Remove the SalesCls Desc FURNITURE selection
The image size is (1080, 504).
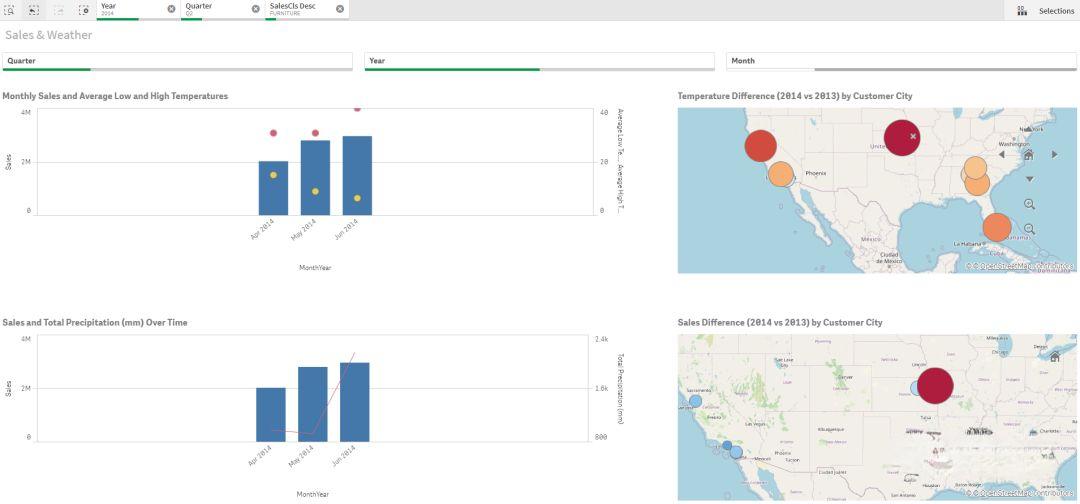(340, 9)
